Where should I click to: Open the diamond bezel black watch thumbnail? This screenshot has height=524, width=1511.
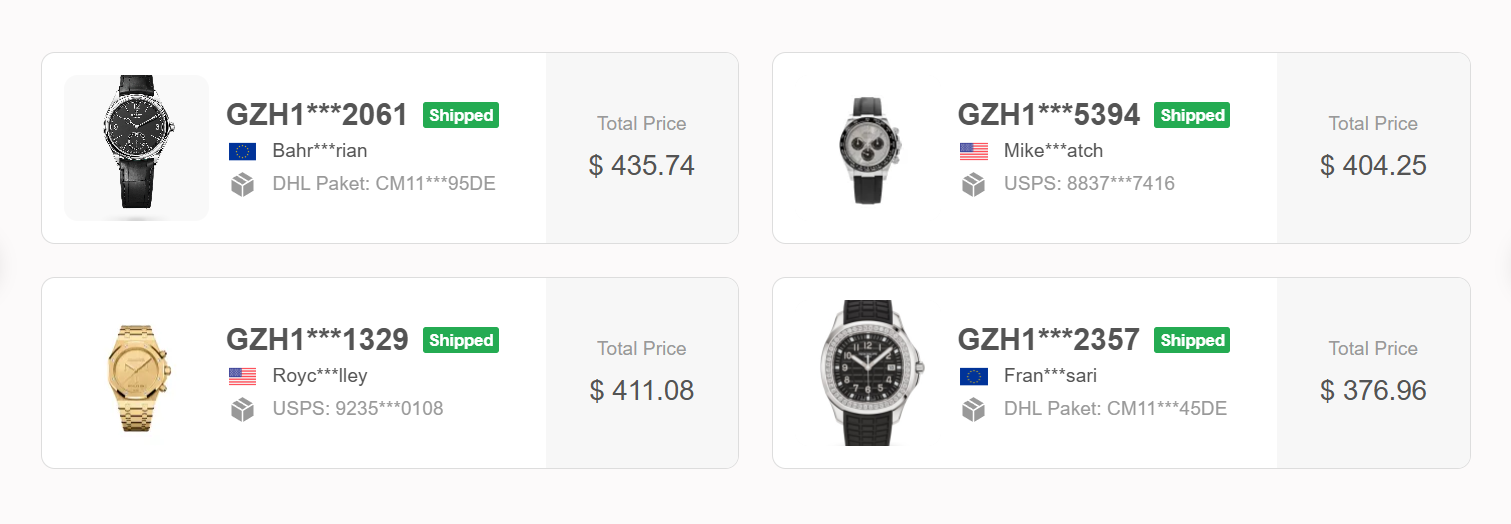[x=868, y=373]
